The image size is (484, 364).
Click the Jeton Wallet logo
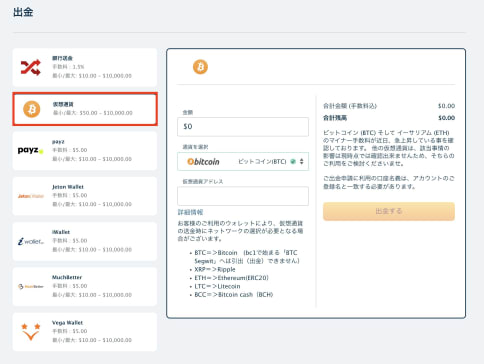pyautogui.click(x=31, y=196)
